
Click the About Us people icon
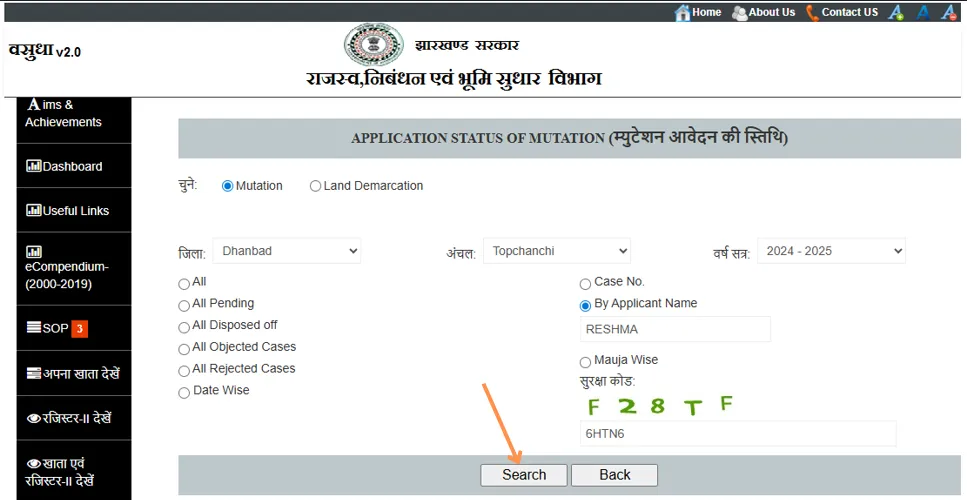[739, 13]
